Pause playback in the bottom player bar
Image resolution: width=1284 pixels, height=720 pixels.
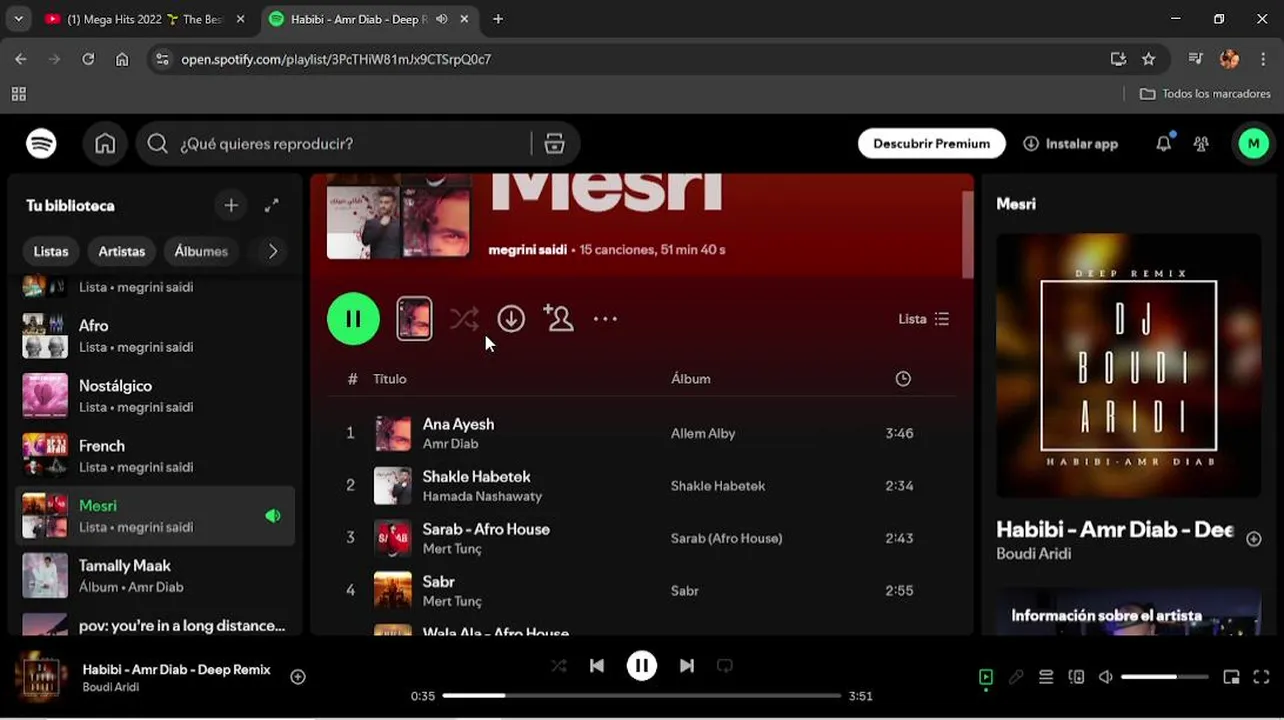pos(642,666)
